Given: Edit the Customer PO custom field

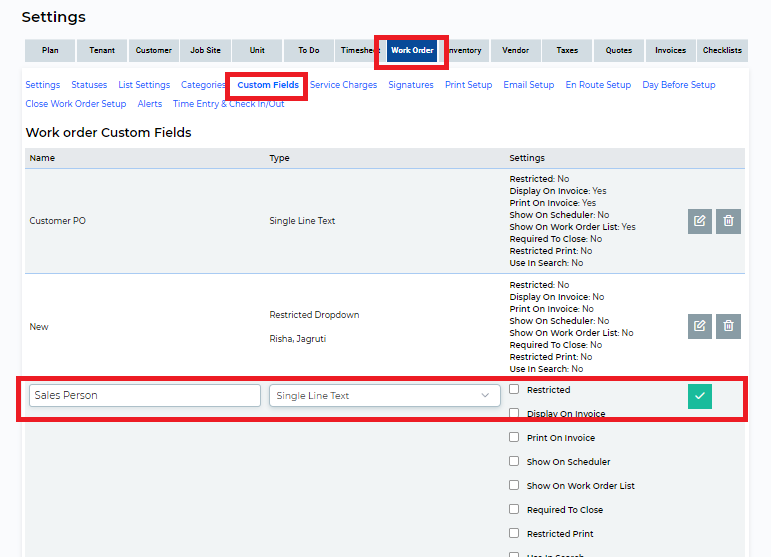Looking at the screenshot, I should coord(700,221).
